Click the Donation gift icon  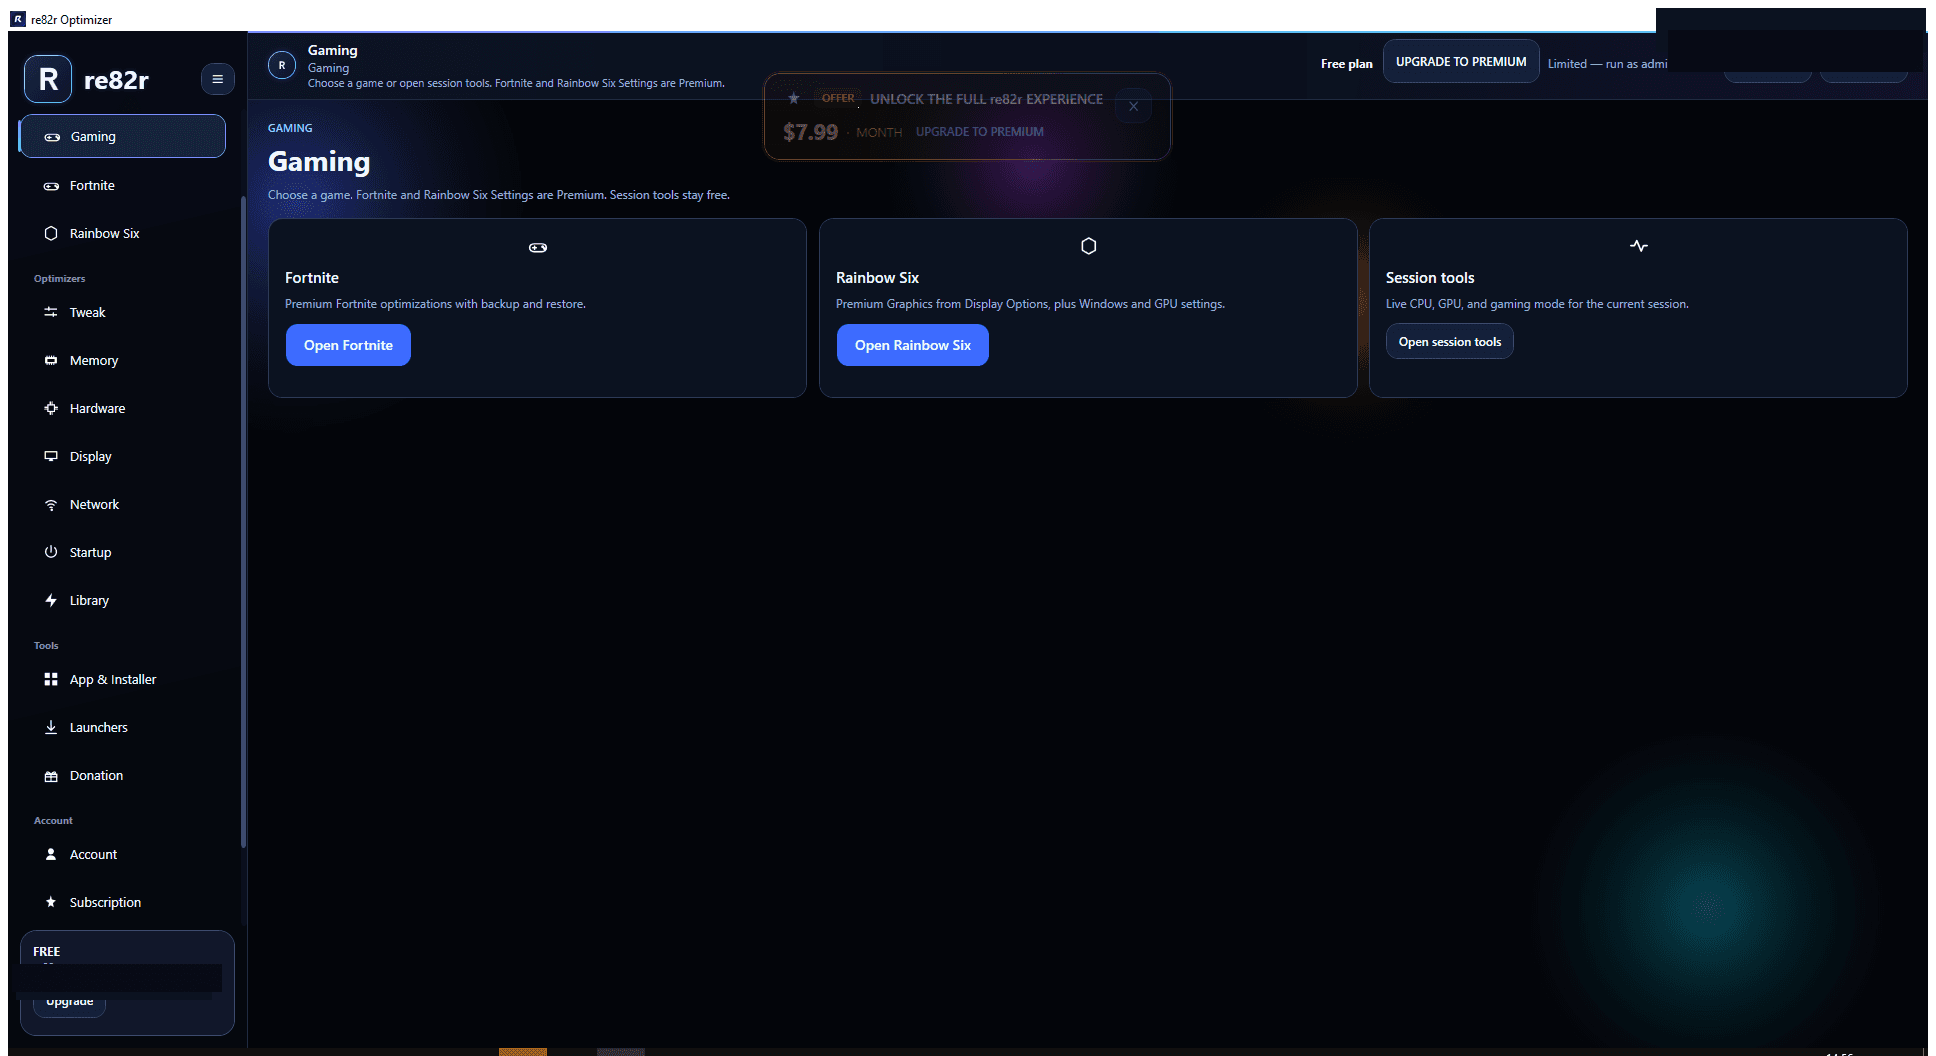51,776
